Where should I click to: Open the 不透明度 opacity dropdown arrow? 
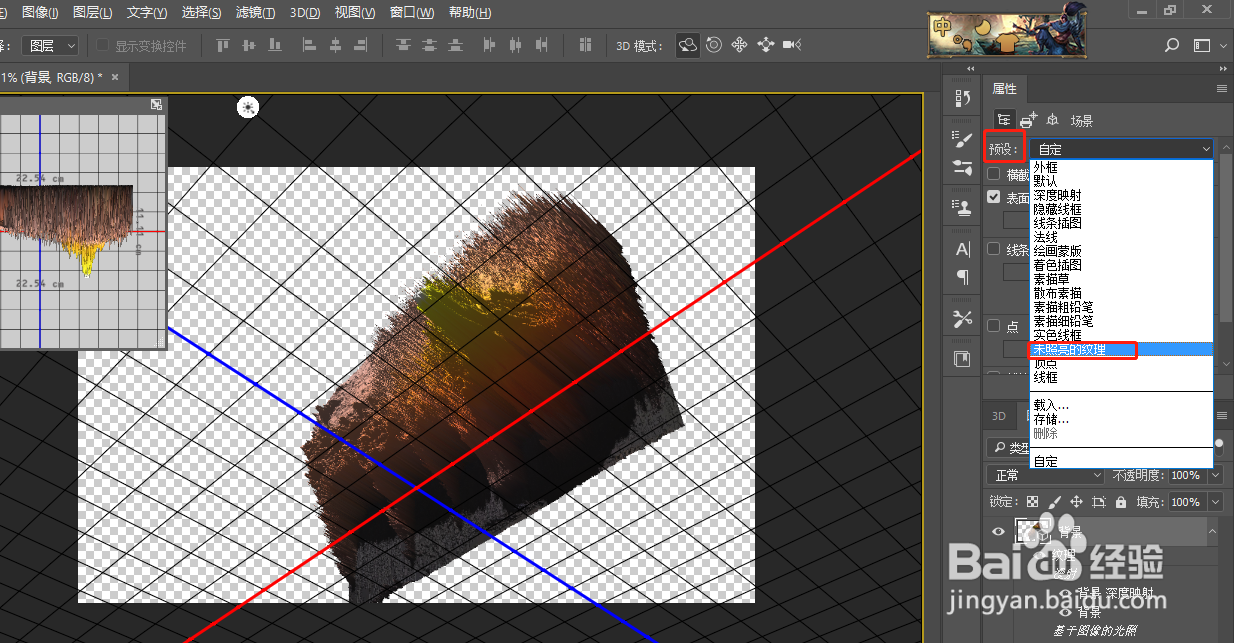[1215, 475]
